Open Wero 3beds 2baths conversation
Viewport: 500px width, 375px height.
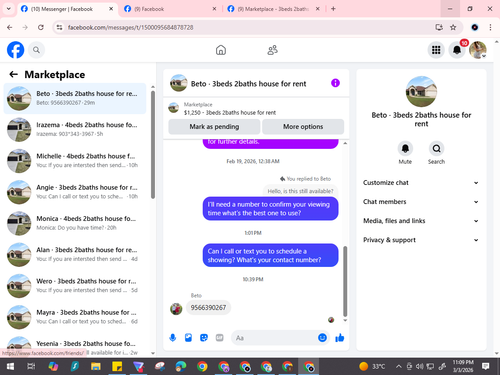(75, 286)
